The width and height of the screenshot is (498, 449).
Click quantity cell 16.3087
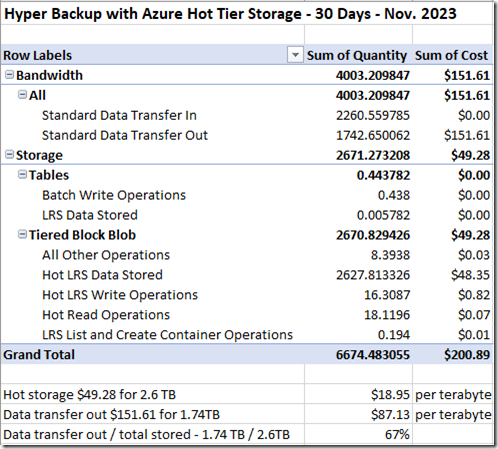(x=387, y=295)
